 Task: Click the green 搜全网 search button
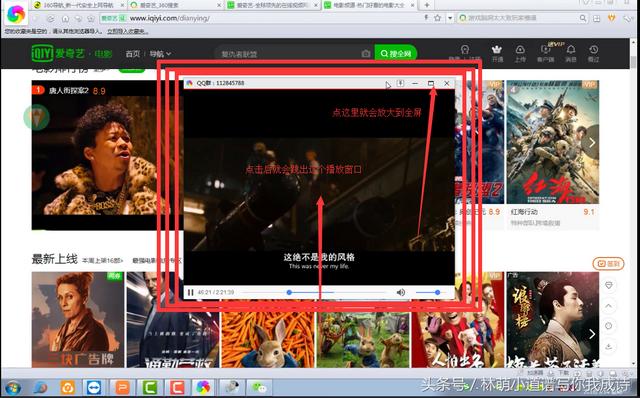pyautogui.click(x=396, y=53)
